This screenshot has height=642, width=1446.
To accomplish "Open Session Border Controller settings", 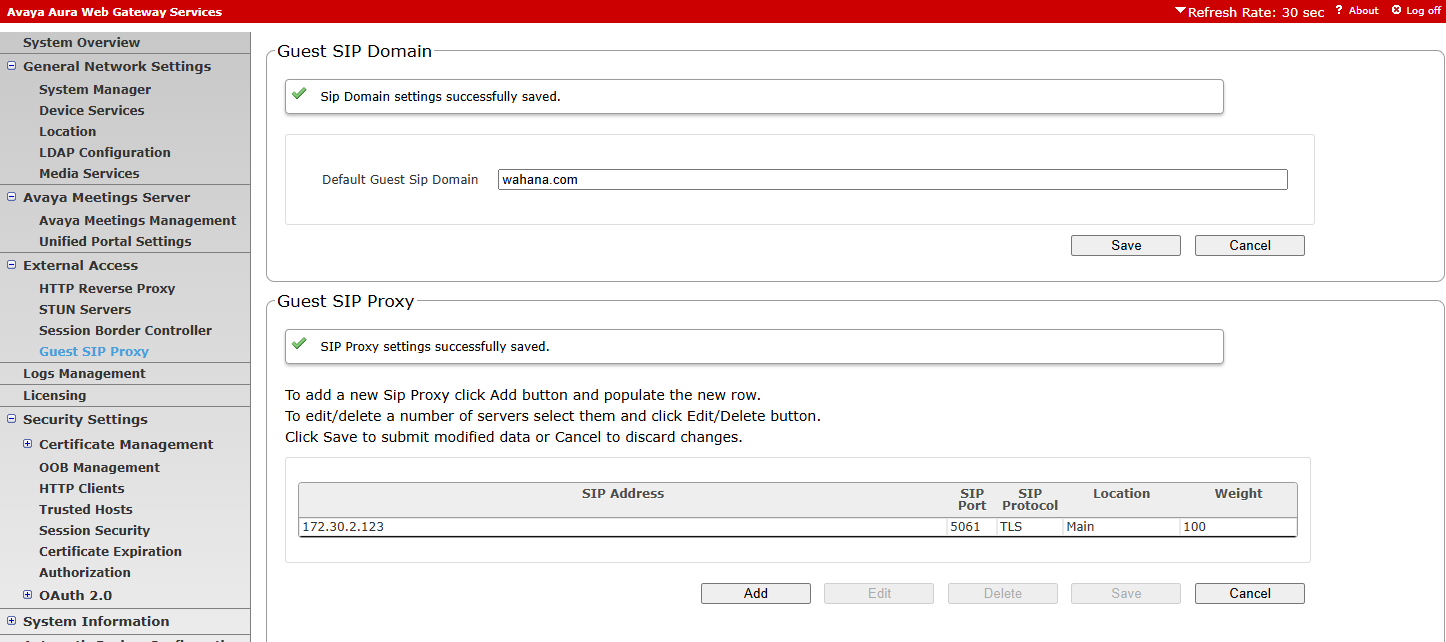I will [x=125, y=330].
